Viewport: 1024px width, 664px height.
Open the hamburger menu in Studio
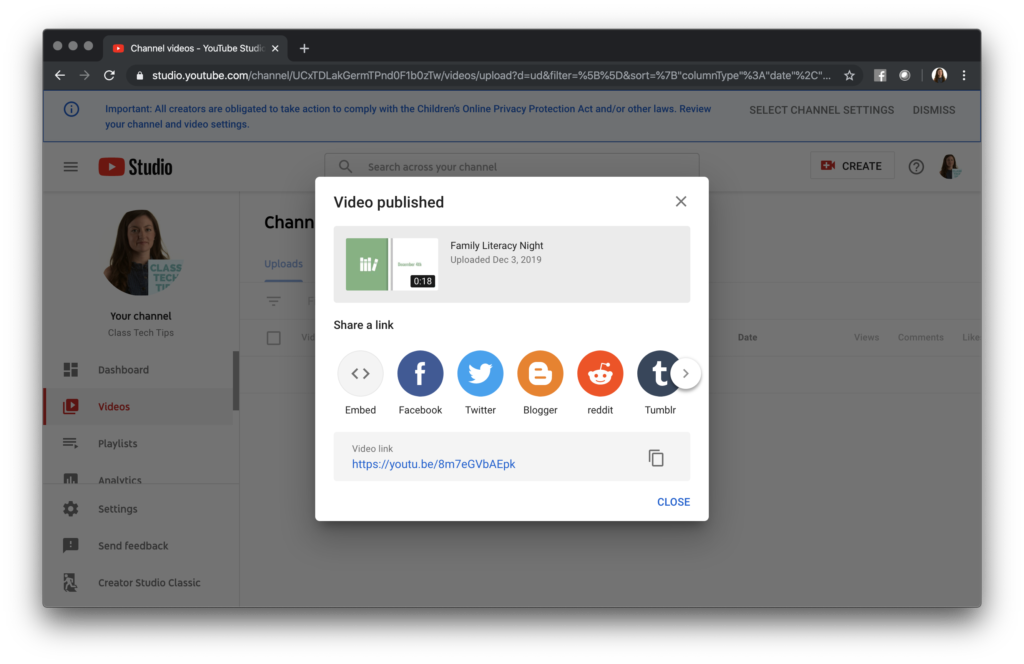71,167
